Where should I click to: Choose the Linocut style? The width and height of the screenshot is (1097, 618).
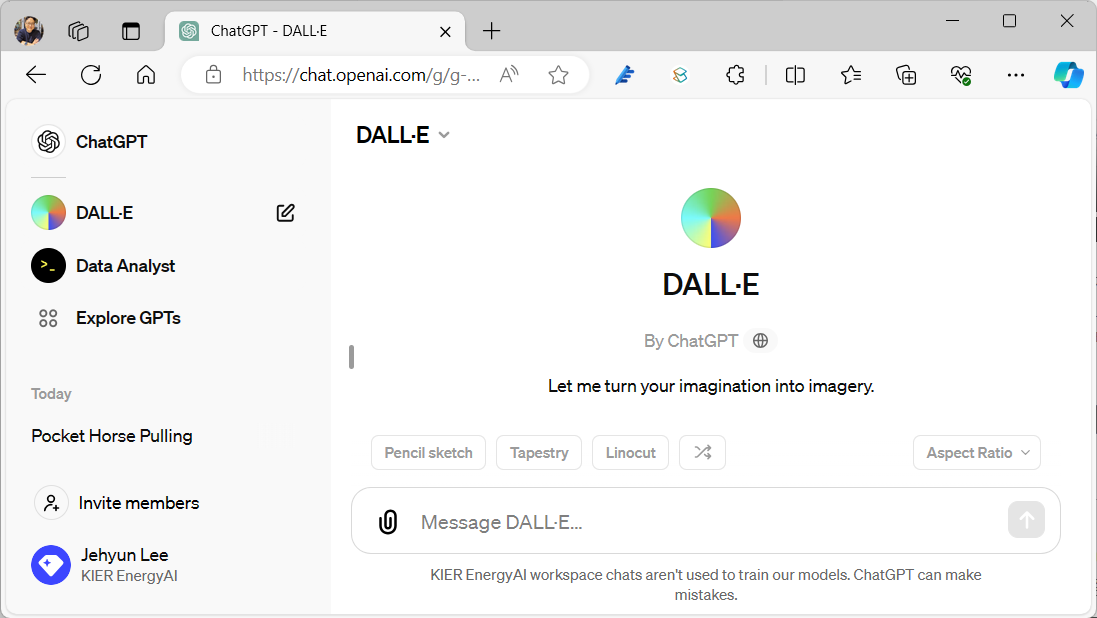tap(630, 453)
